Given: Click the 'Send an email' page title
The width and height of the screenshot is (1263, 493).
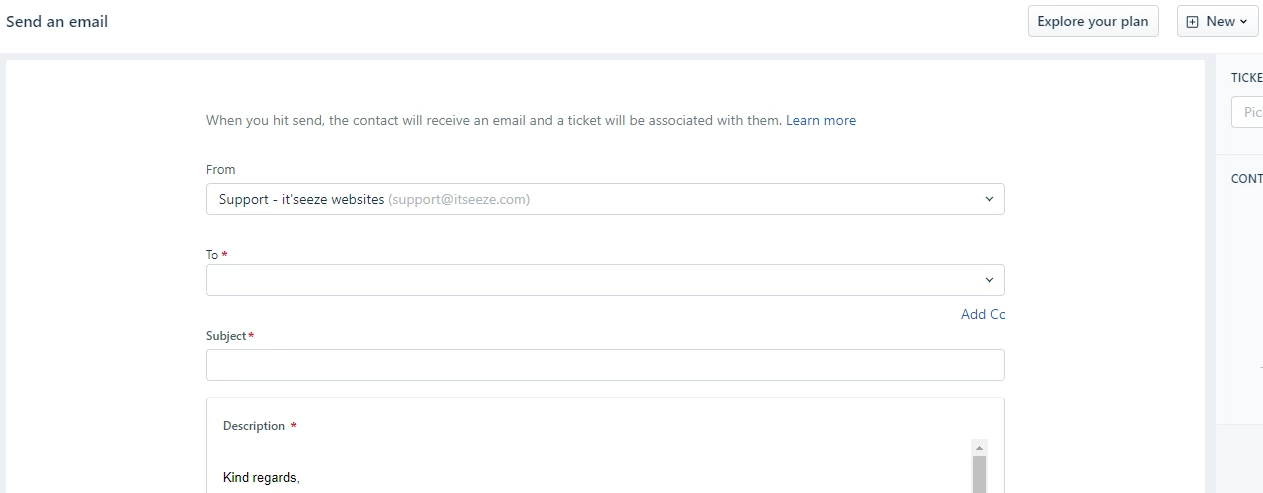Looking at the screenshot, I should pyautogui.click(x=57, y=21).
